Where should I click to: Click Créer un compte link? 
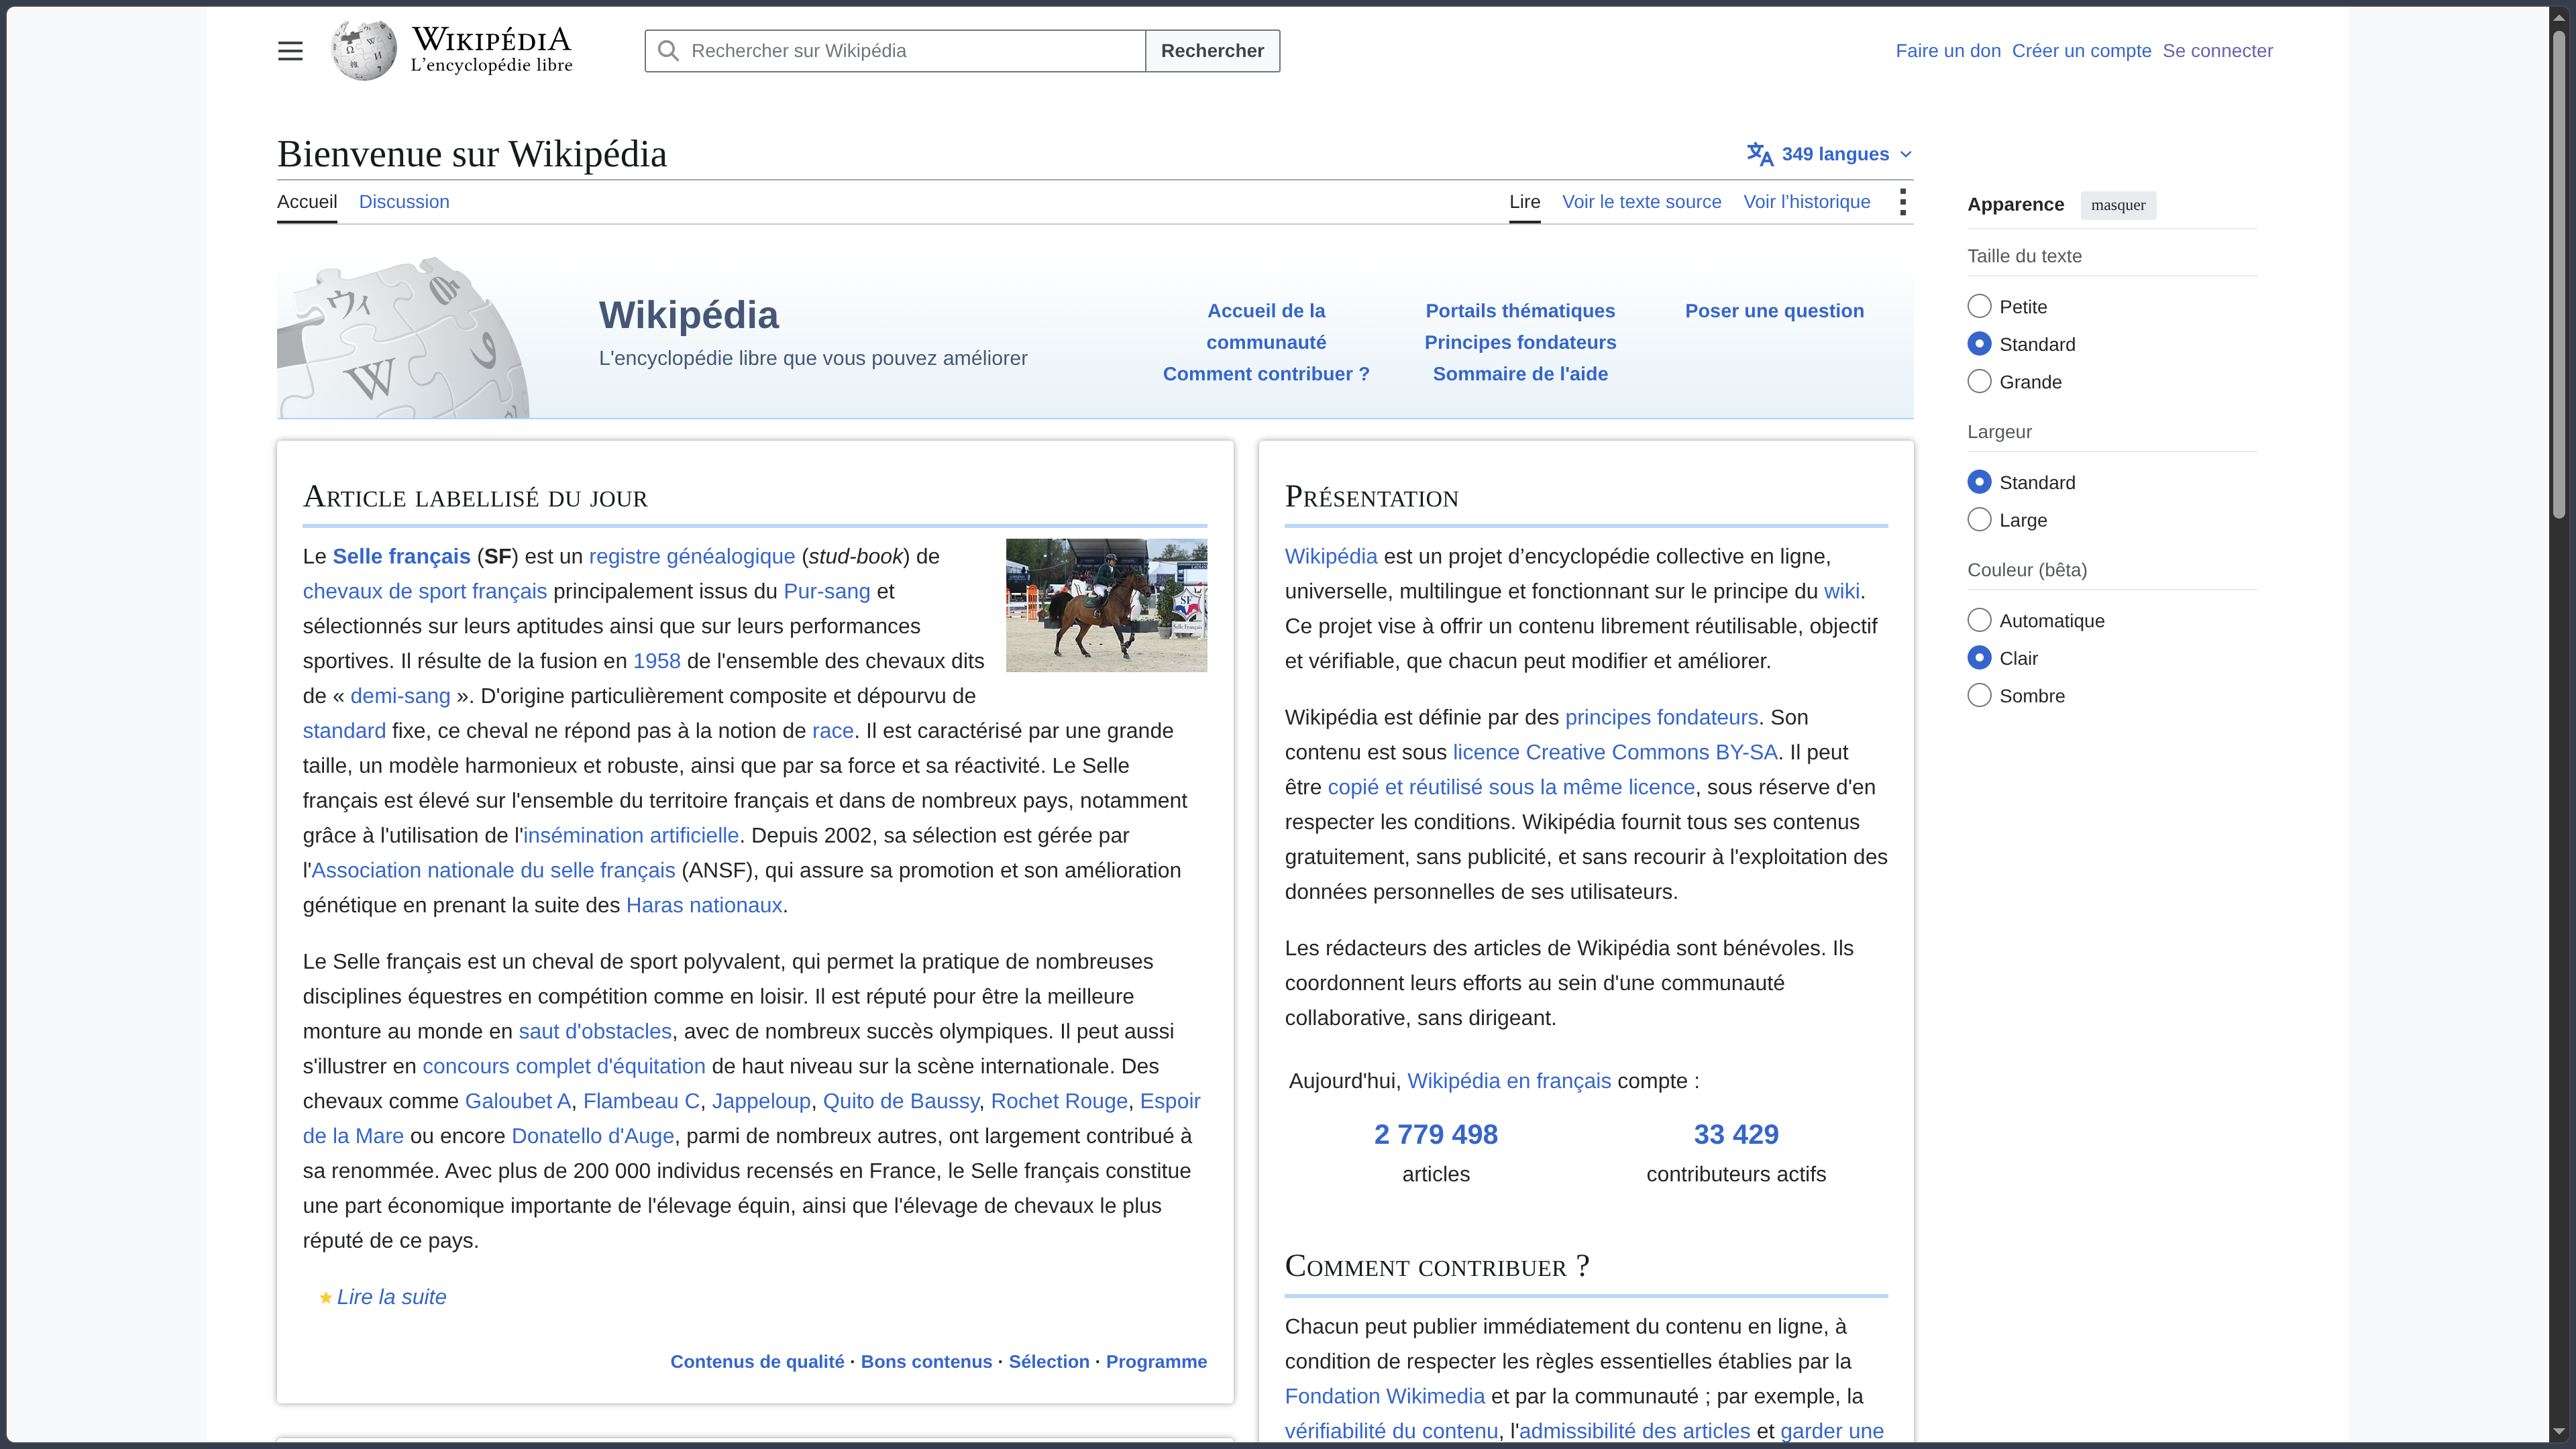(2081, 51)
